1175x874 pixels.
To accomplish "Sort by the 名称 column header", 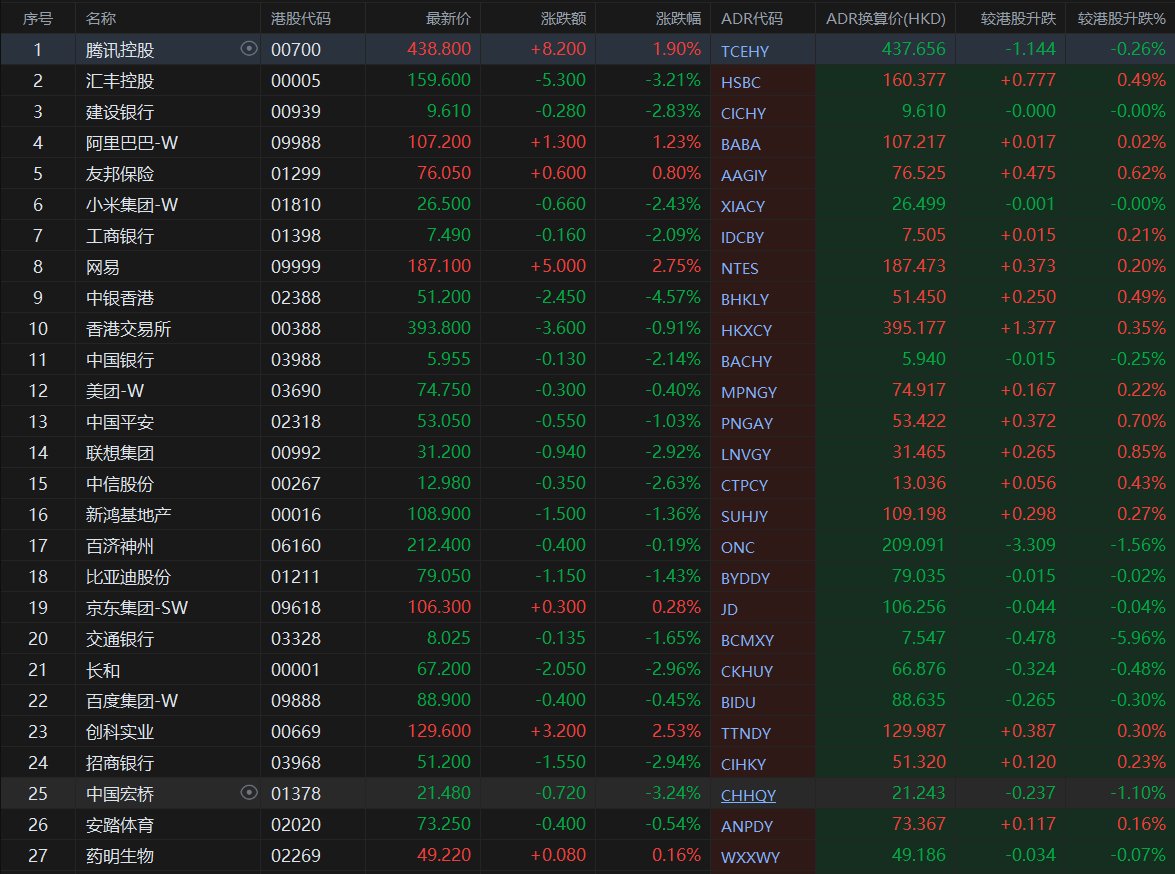I will 101,18.
